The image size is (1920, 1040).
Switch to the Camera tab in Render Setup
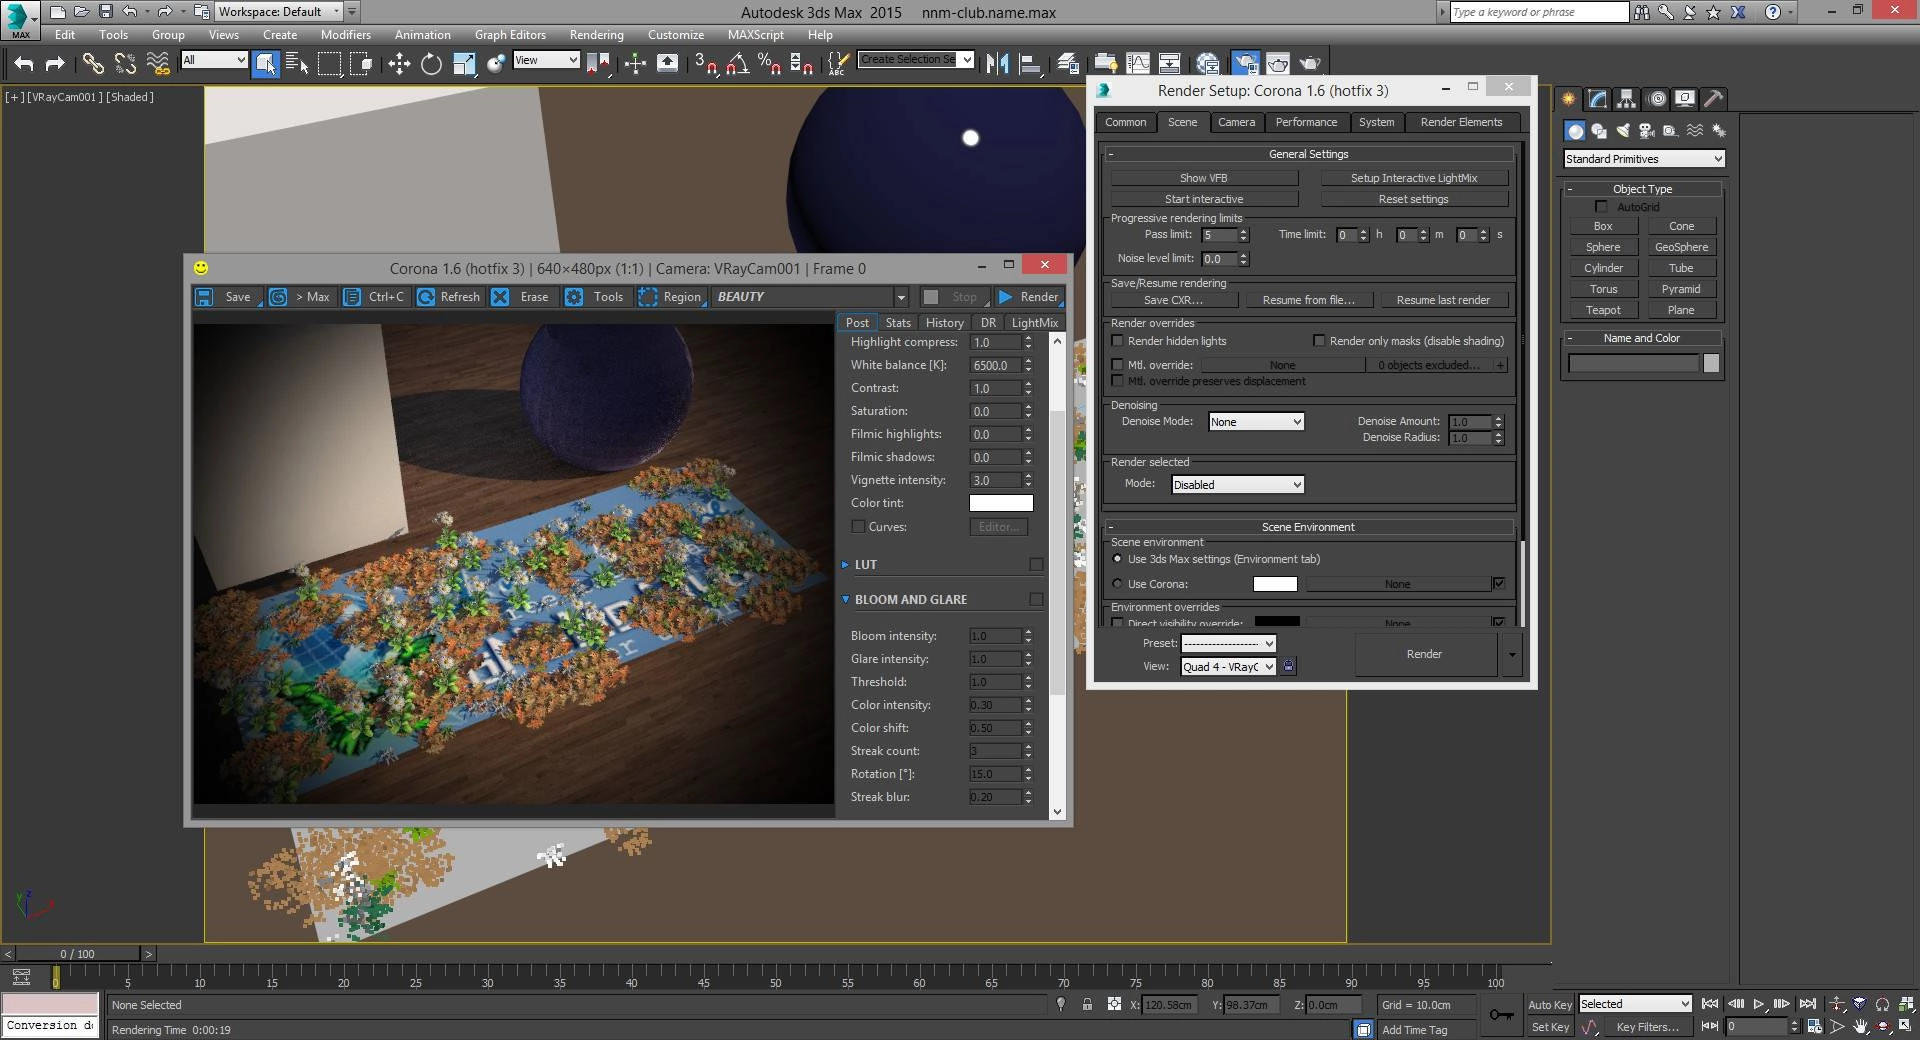pyautogui.click(x=1236, y=122)
